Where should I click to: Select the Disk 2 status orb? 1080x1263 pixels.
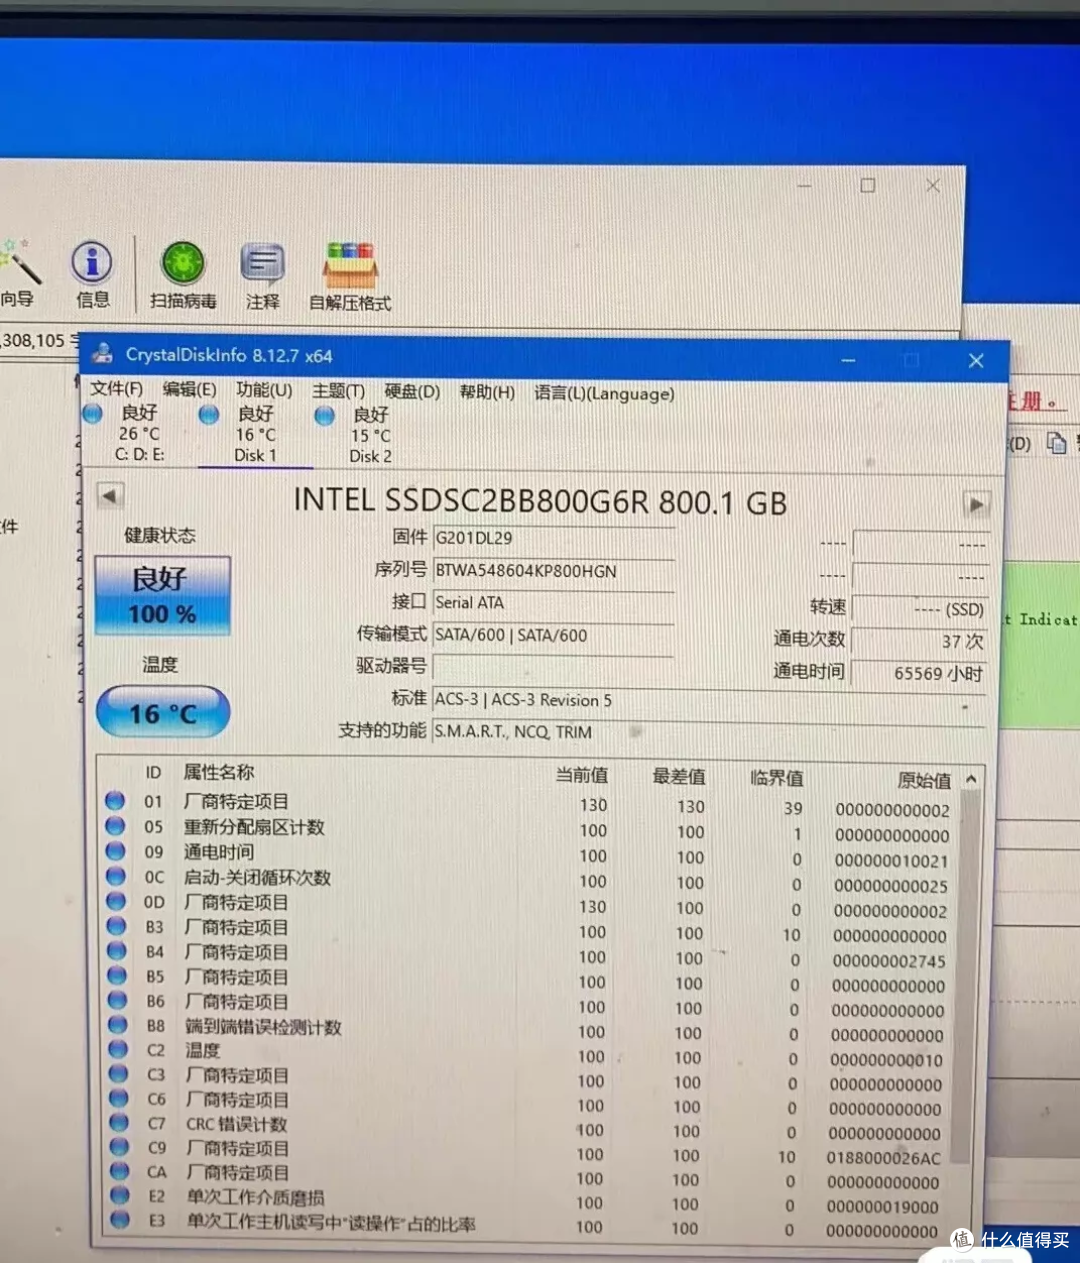coord(325,415)
